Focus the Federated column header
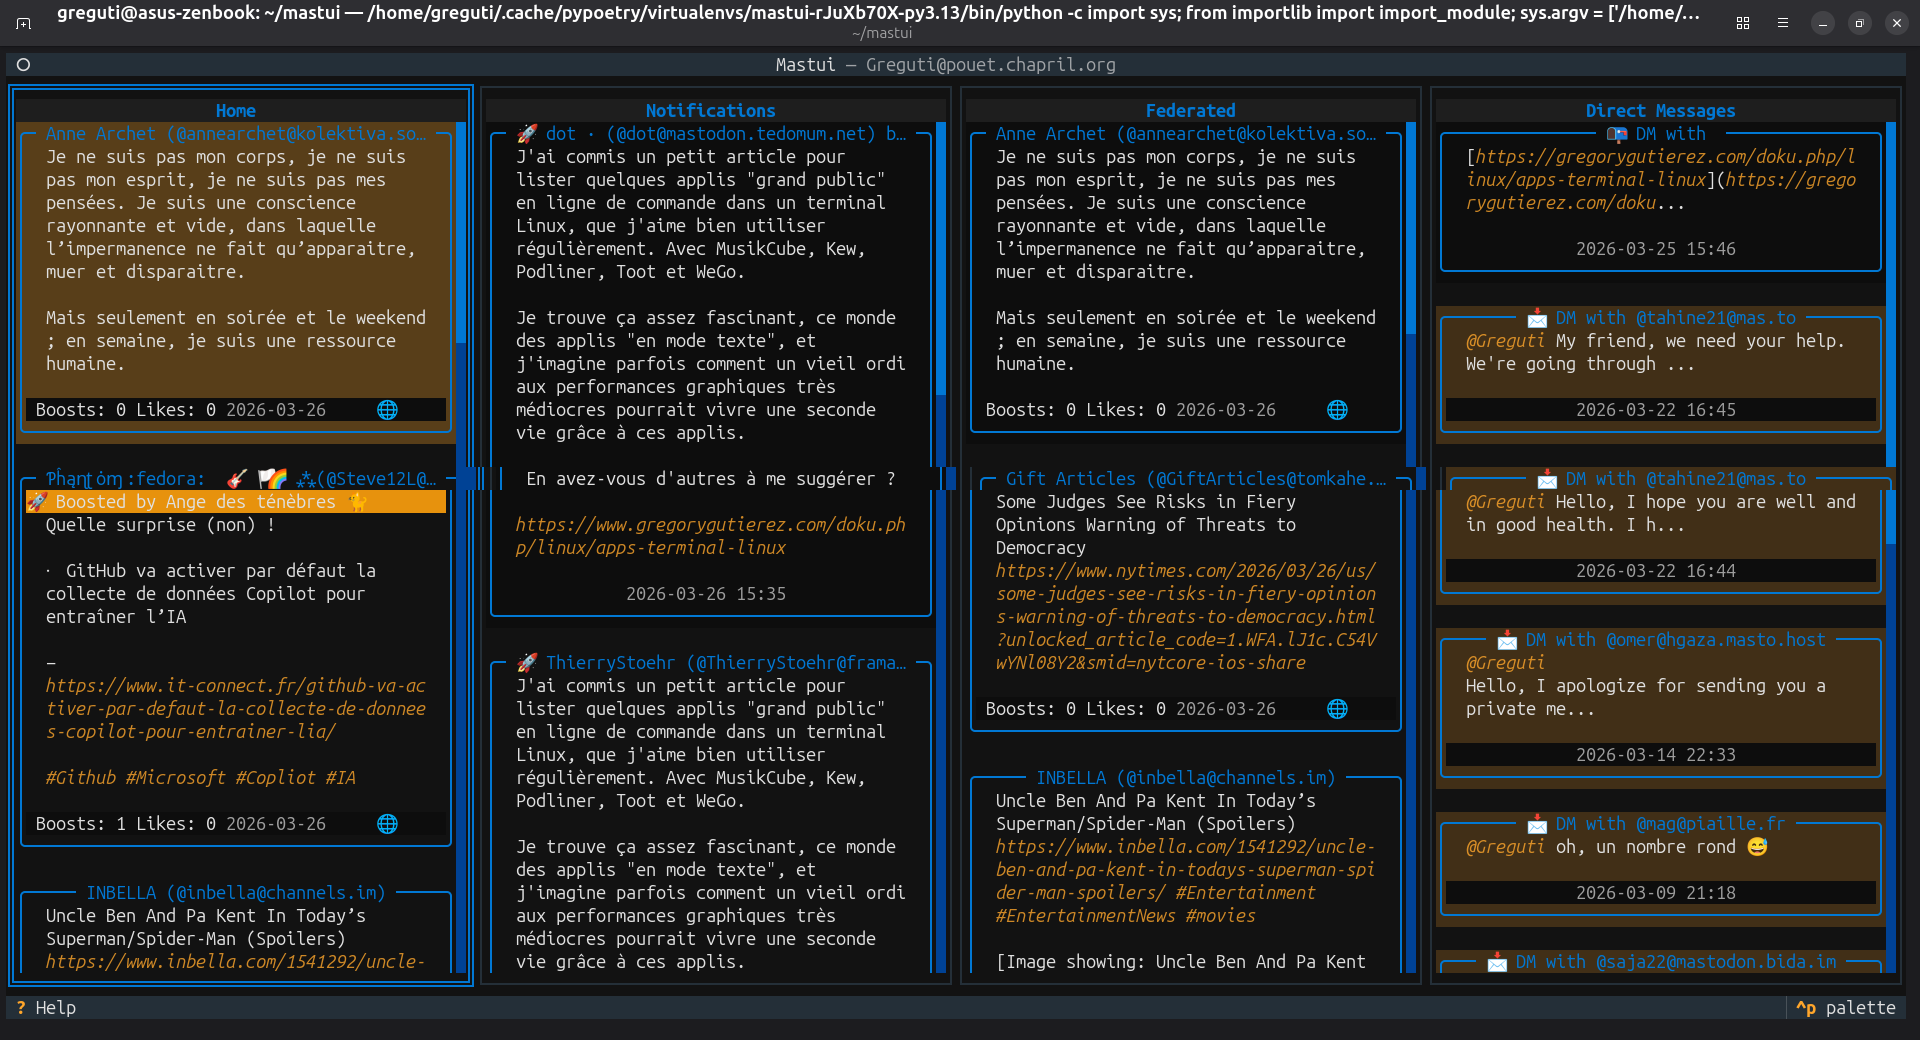 point(1190,111)
